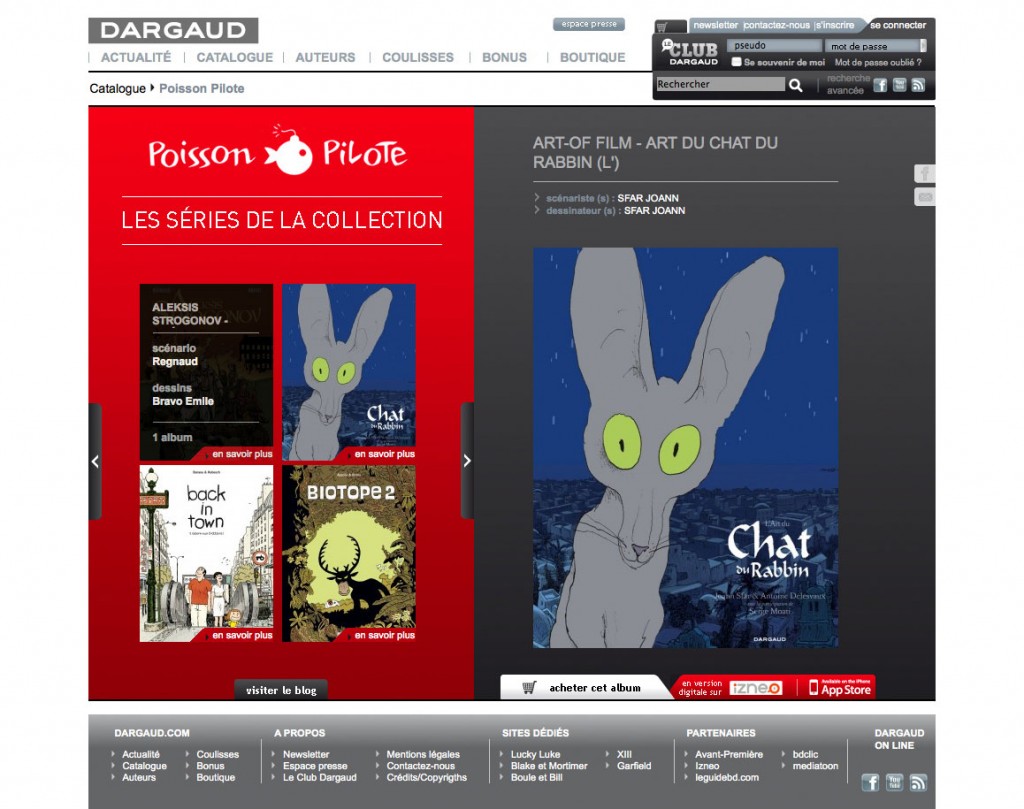Click 'en savoir plus' under Back in Town
Viewport: 1024px width, 809px height.
click(x=242, y=635)
